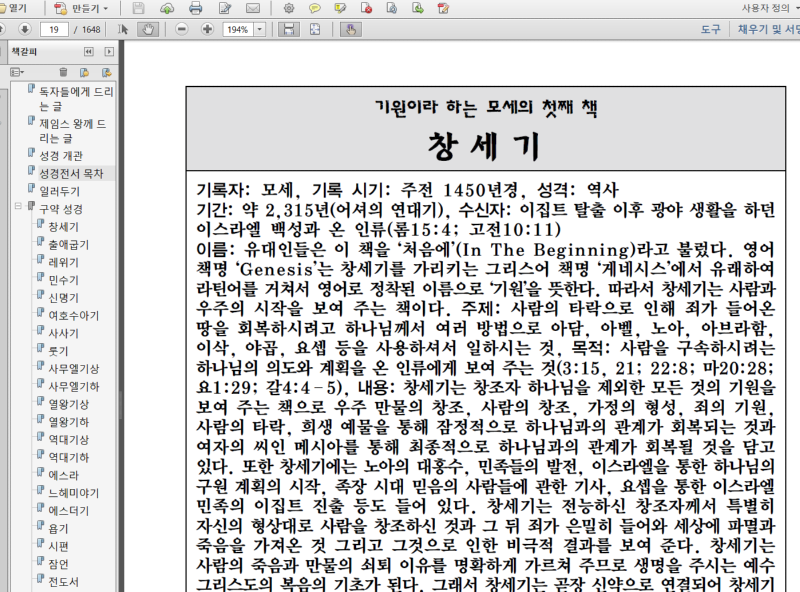The width and height of the screenshot is (800, 592).
Task: Open the 채우기 및 서명 pane
Action: pos(768,30)
